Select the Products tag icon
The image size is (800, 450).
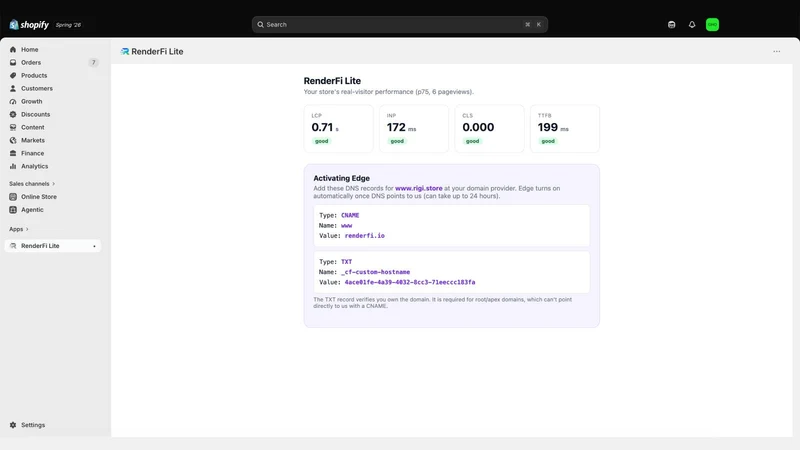click(13, 76)
